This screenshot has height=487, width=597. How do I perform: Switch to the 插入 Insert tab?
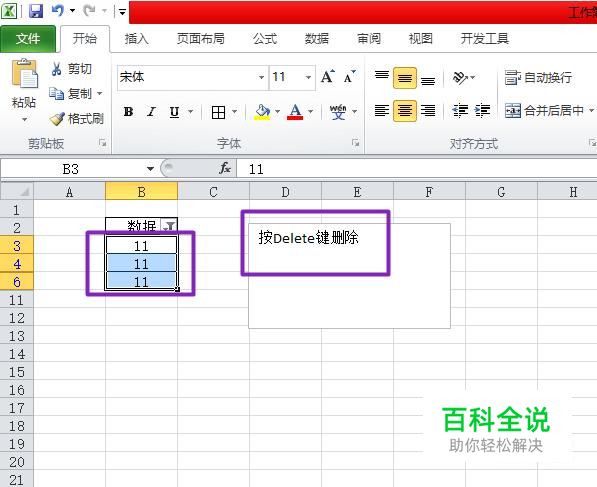point(136,39)
